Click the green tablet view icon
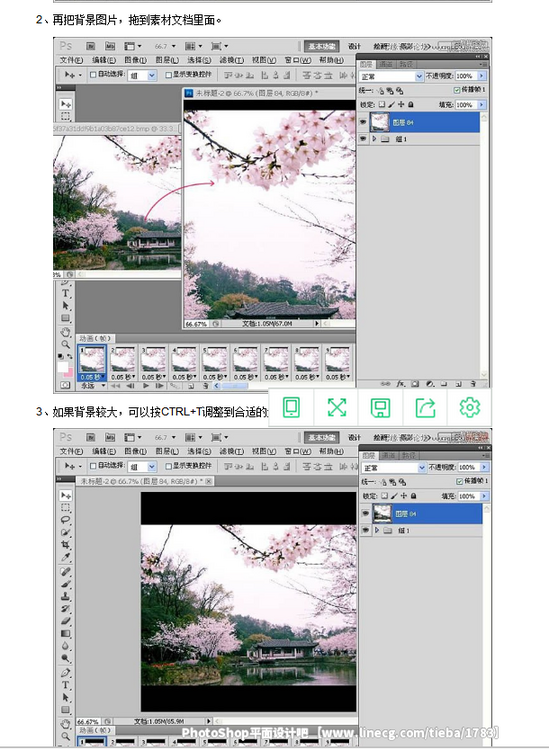 [x=291, y=408]
